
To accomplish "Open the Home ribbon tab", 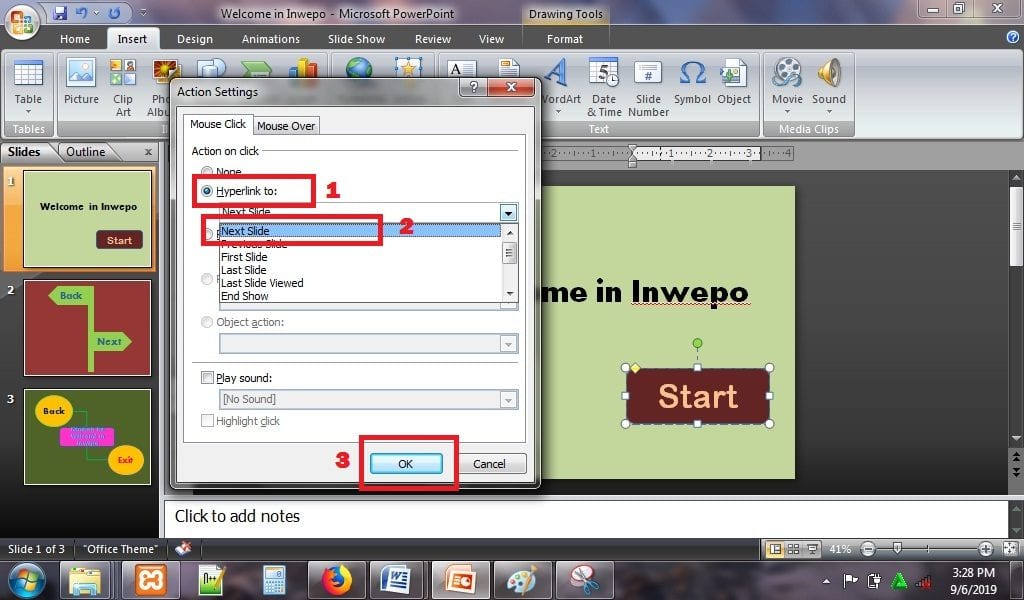I will point(75,39).
